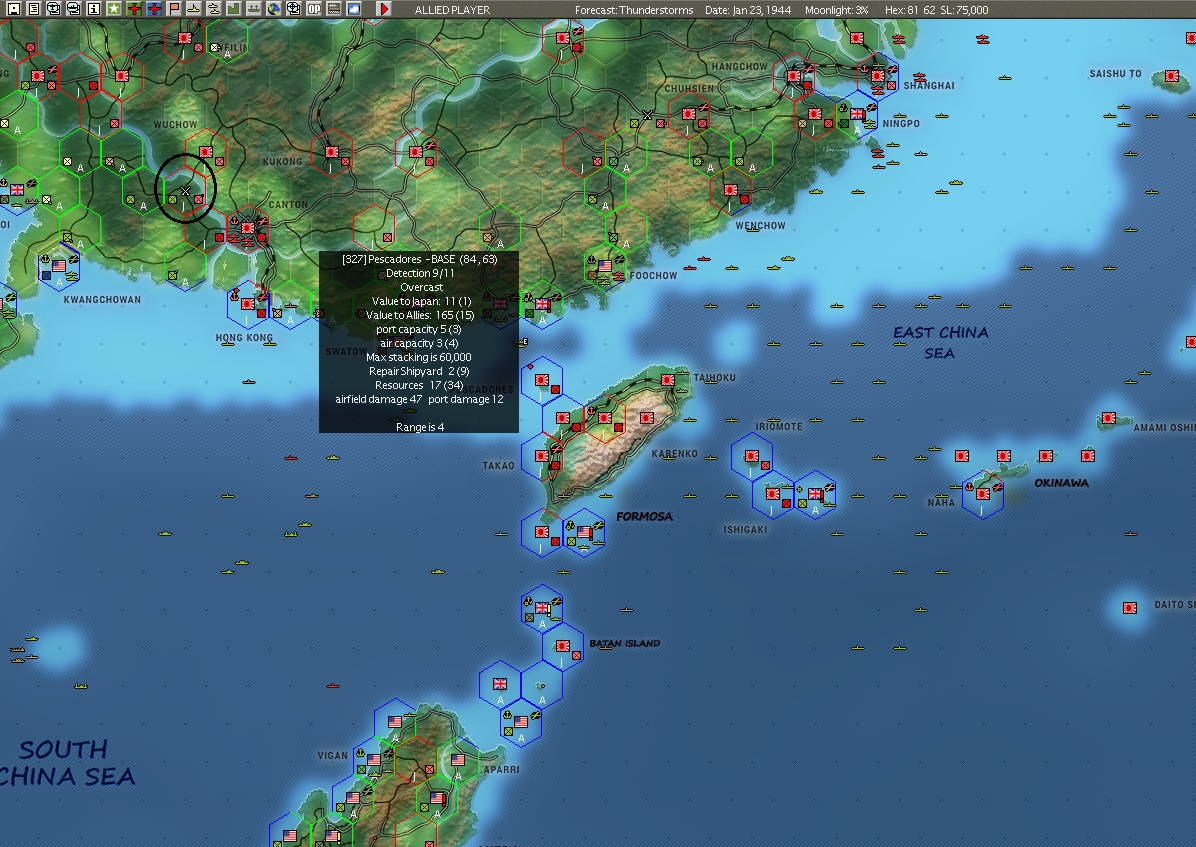Image resolution: width=1196 pixels, height=847 pixels.
Task: Click the grey ships silhouette toolbar icon
Action: pyautogui.click(x=253, y=9)
